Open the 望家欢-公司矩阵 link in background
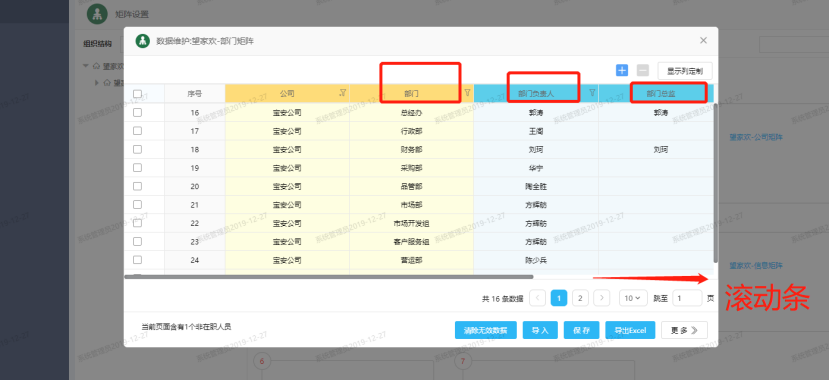The width and height of the screenshot is (830, 381). pyautogui.click(x=756, y=137)
